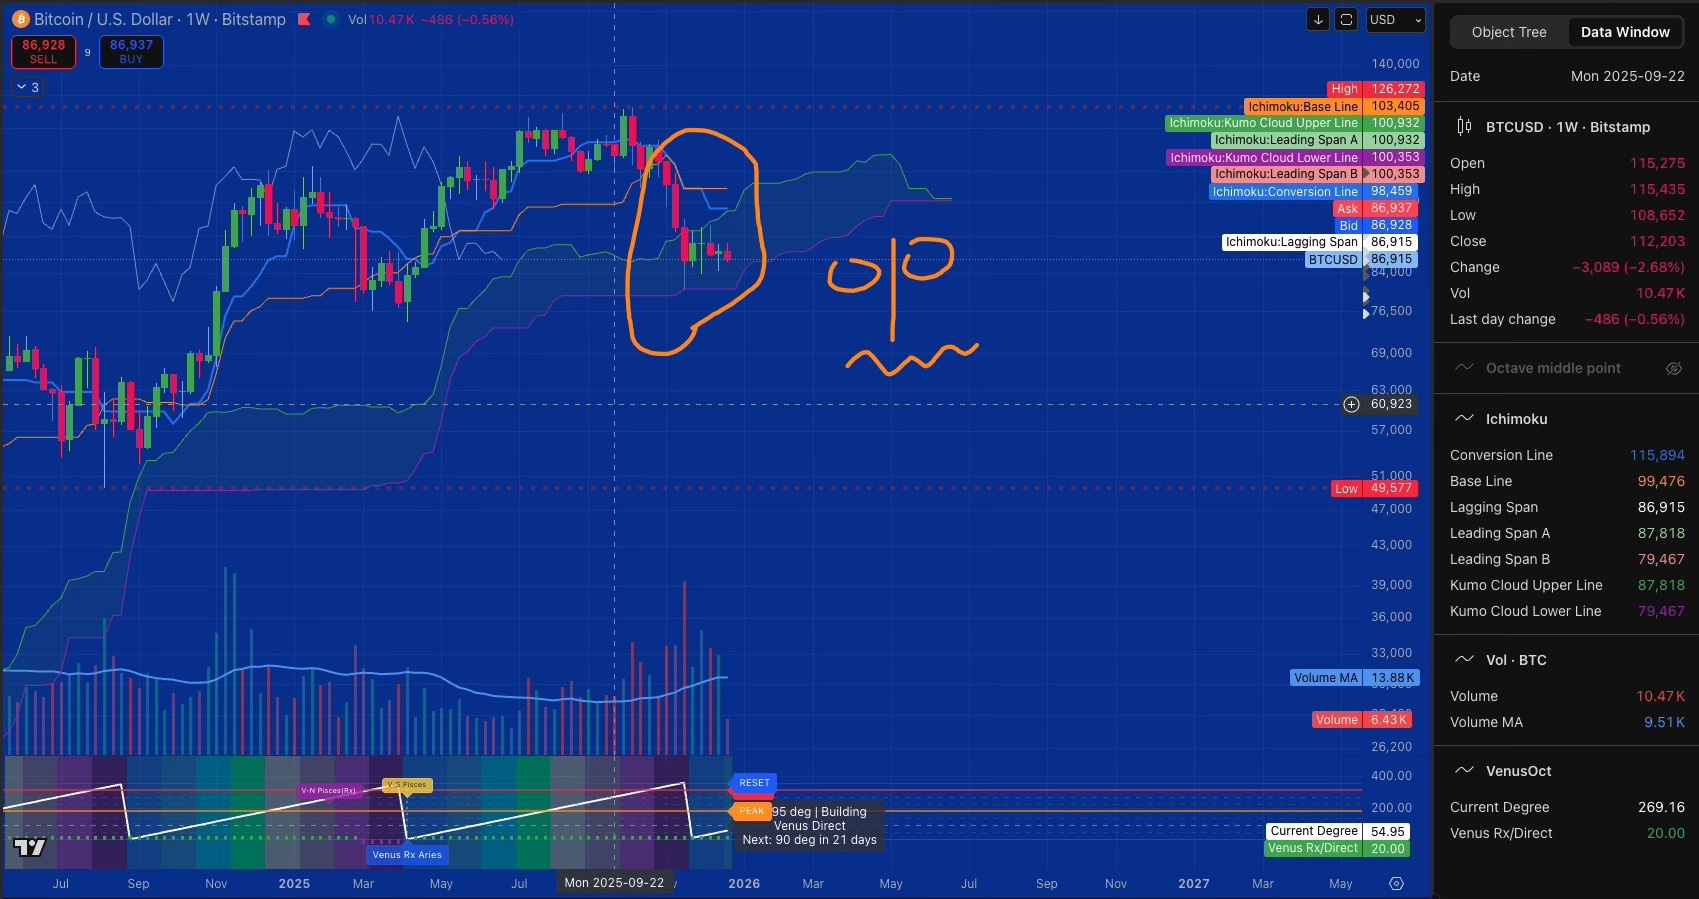Open the USD currency dropdown
This screenshot has width=1699, height=899.
[x=1395, y=19]
